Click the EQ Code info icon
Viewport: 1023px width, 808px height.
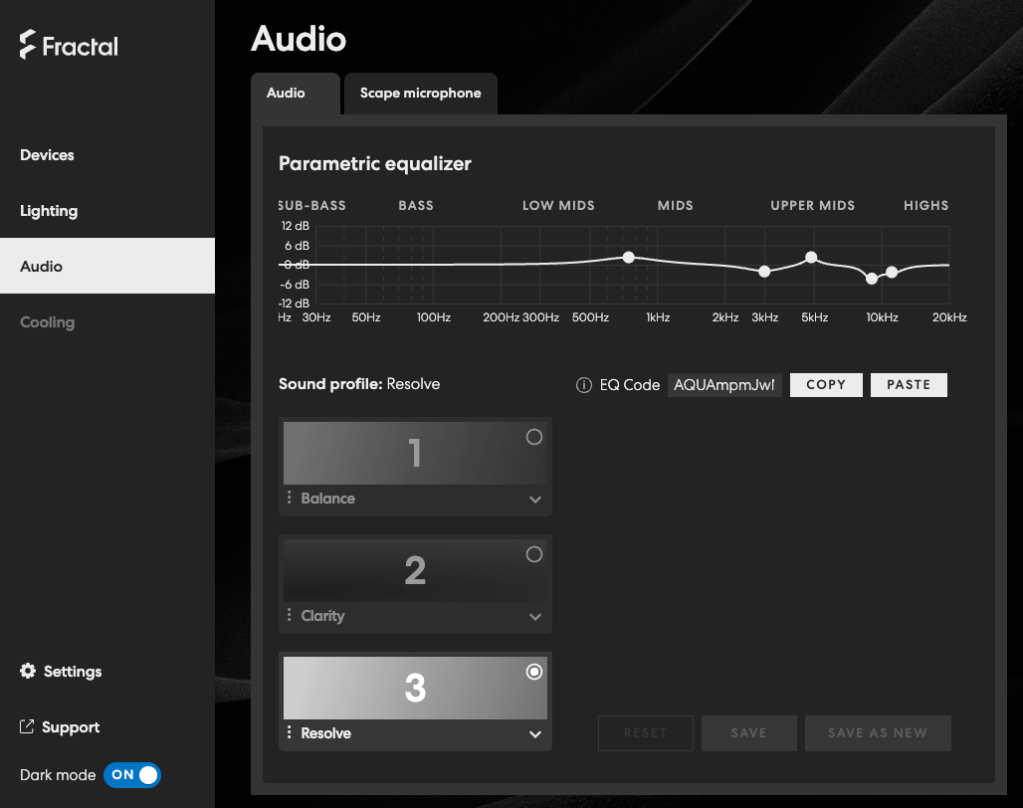click(x=584, y=385)
